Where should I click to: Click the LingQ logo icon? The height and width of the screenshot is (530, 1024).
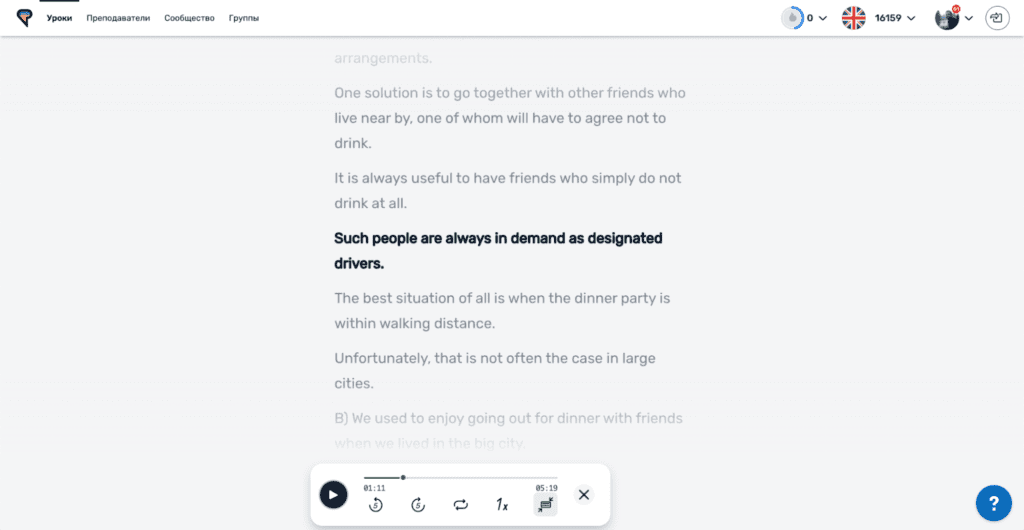pos(24,17)
